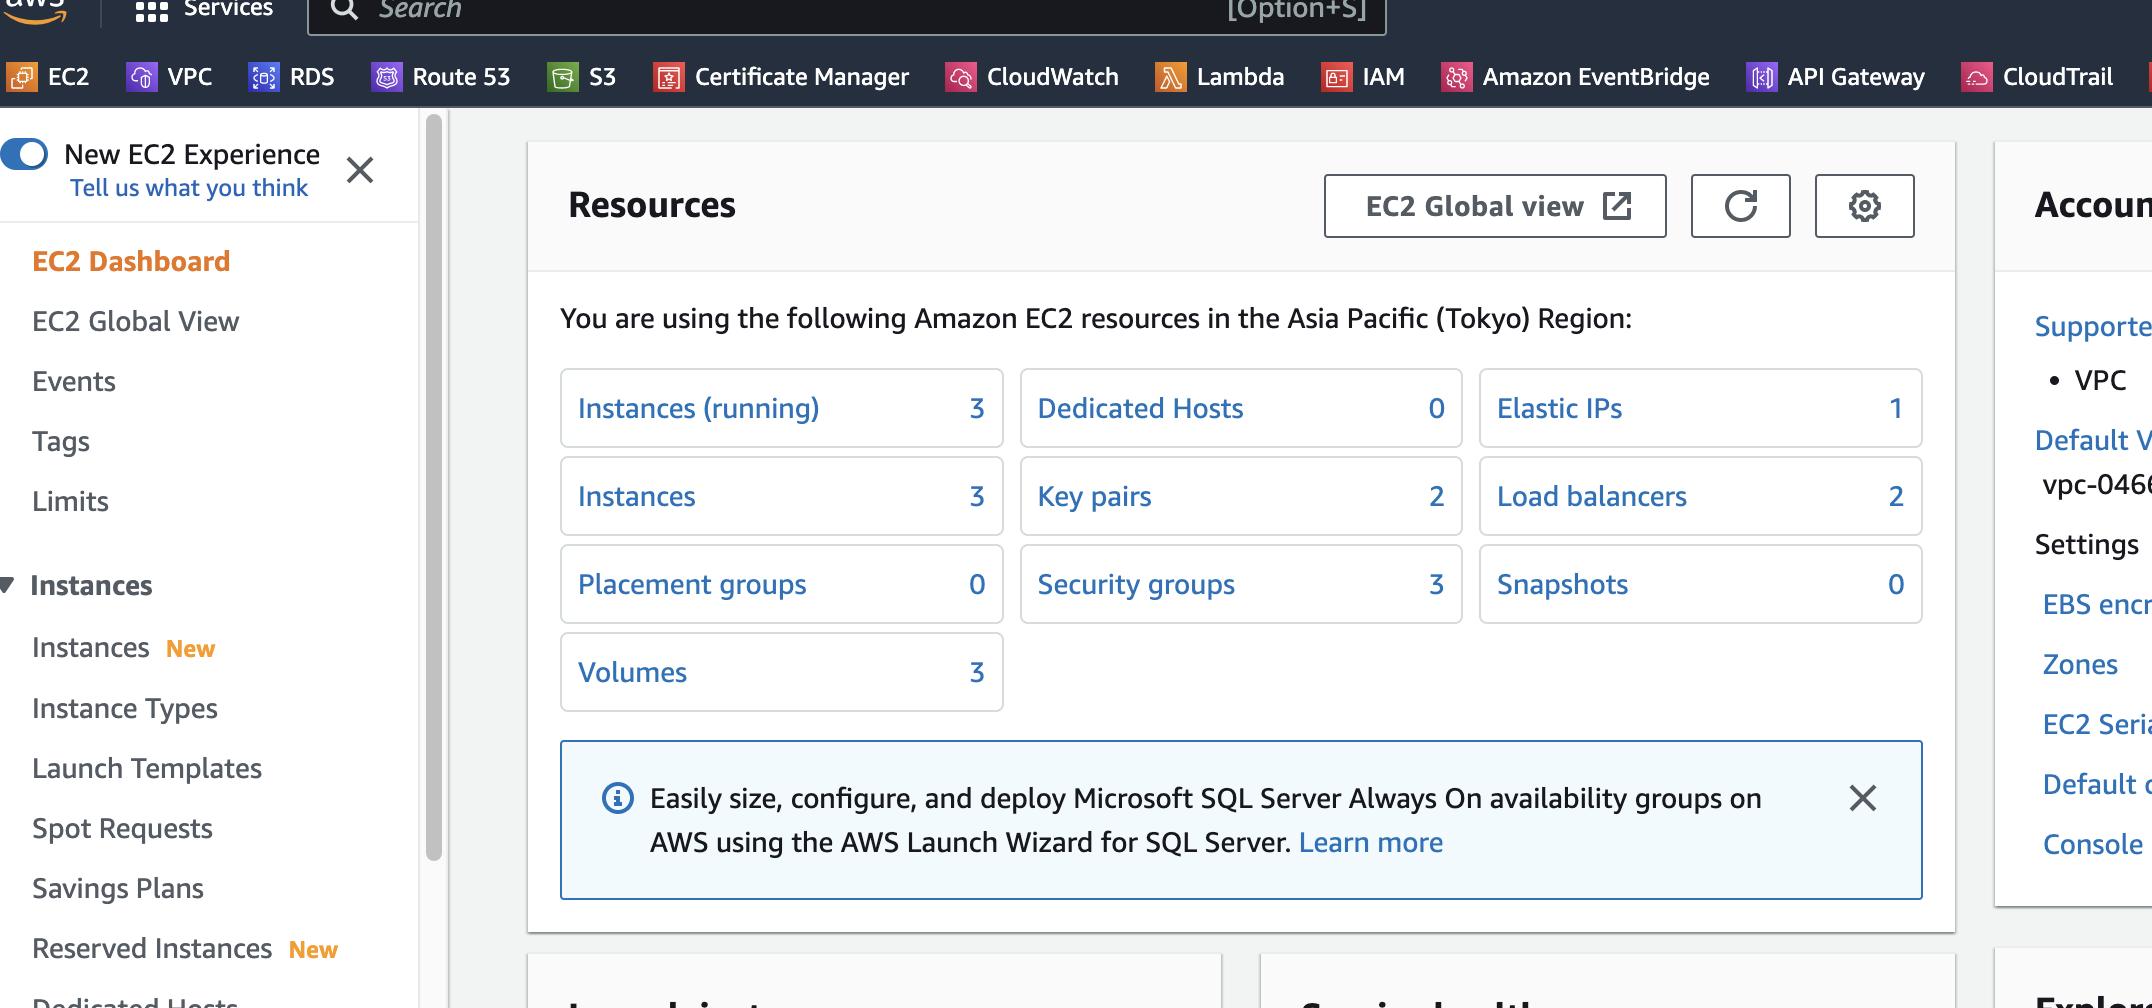
Task: Select Instance Types in the sidebar
Action: pos(125,708)
